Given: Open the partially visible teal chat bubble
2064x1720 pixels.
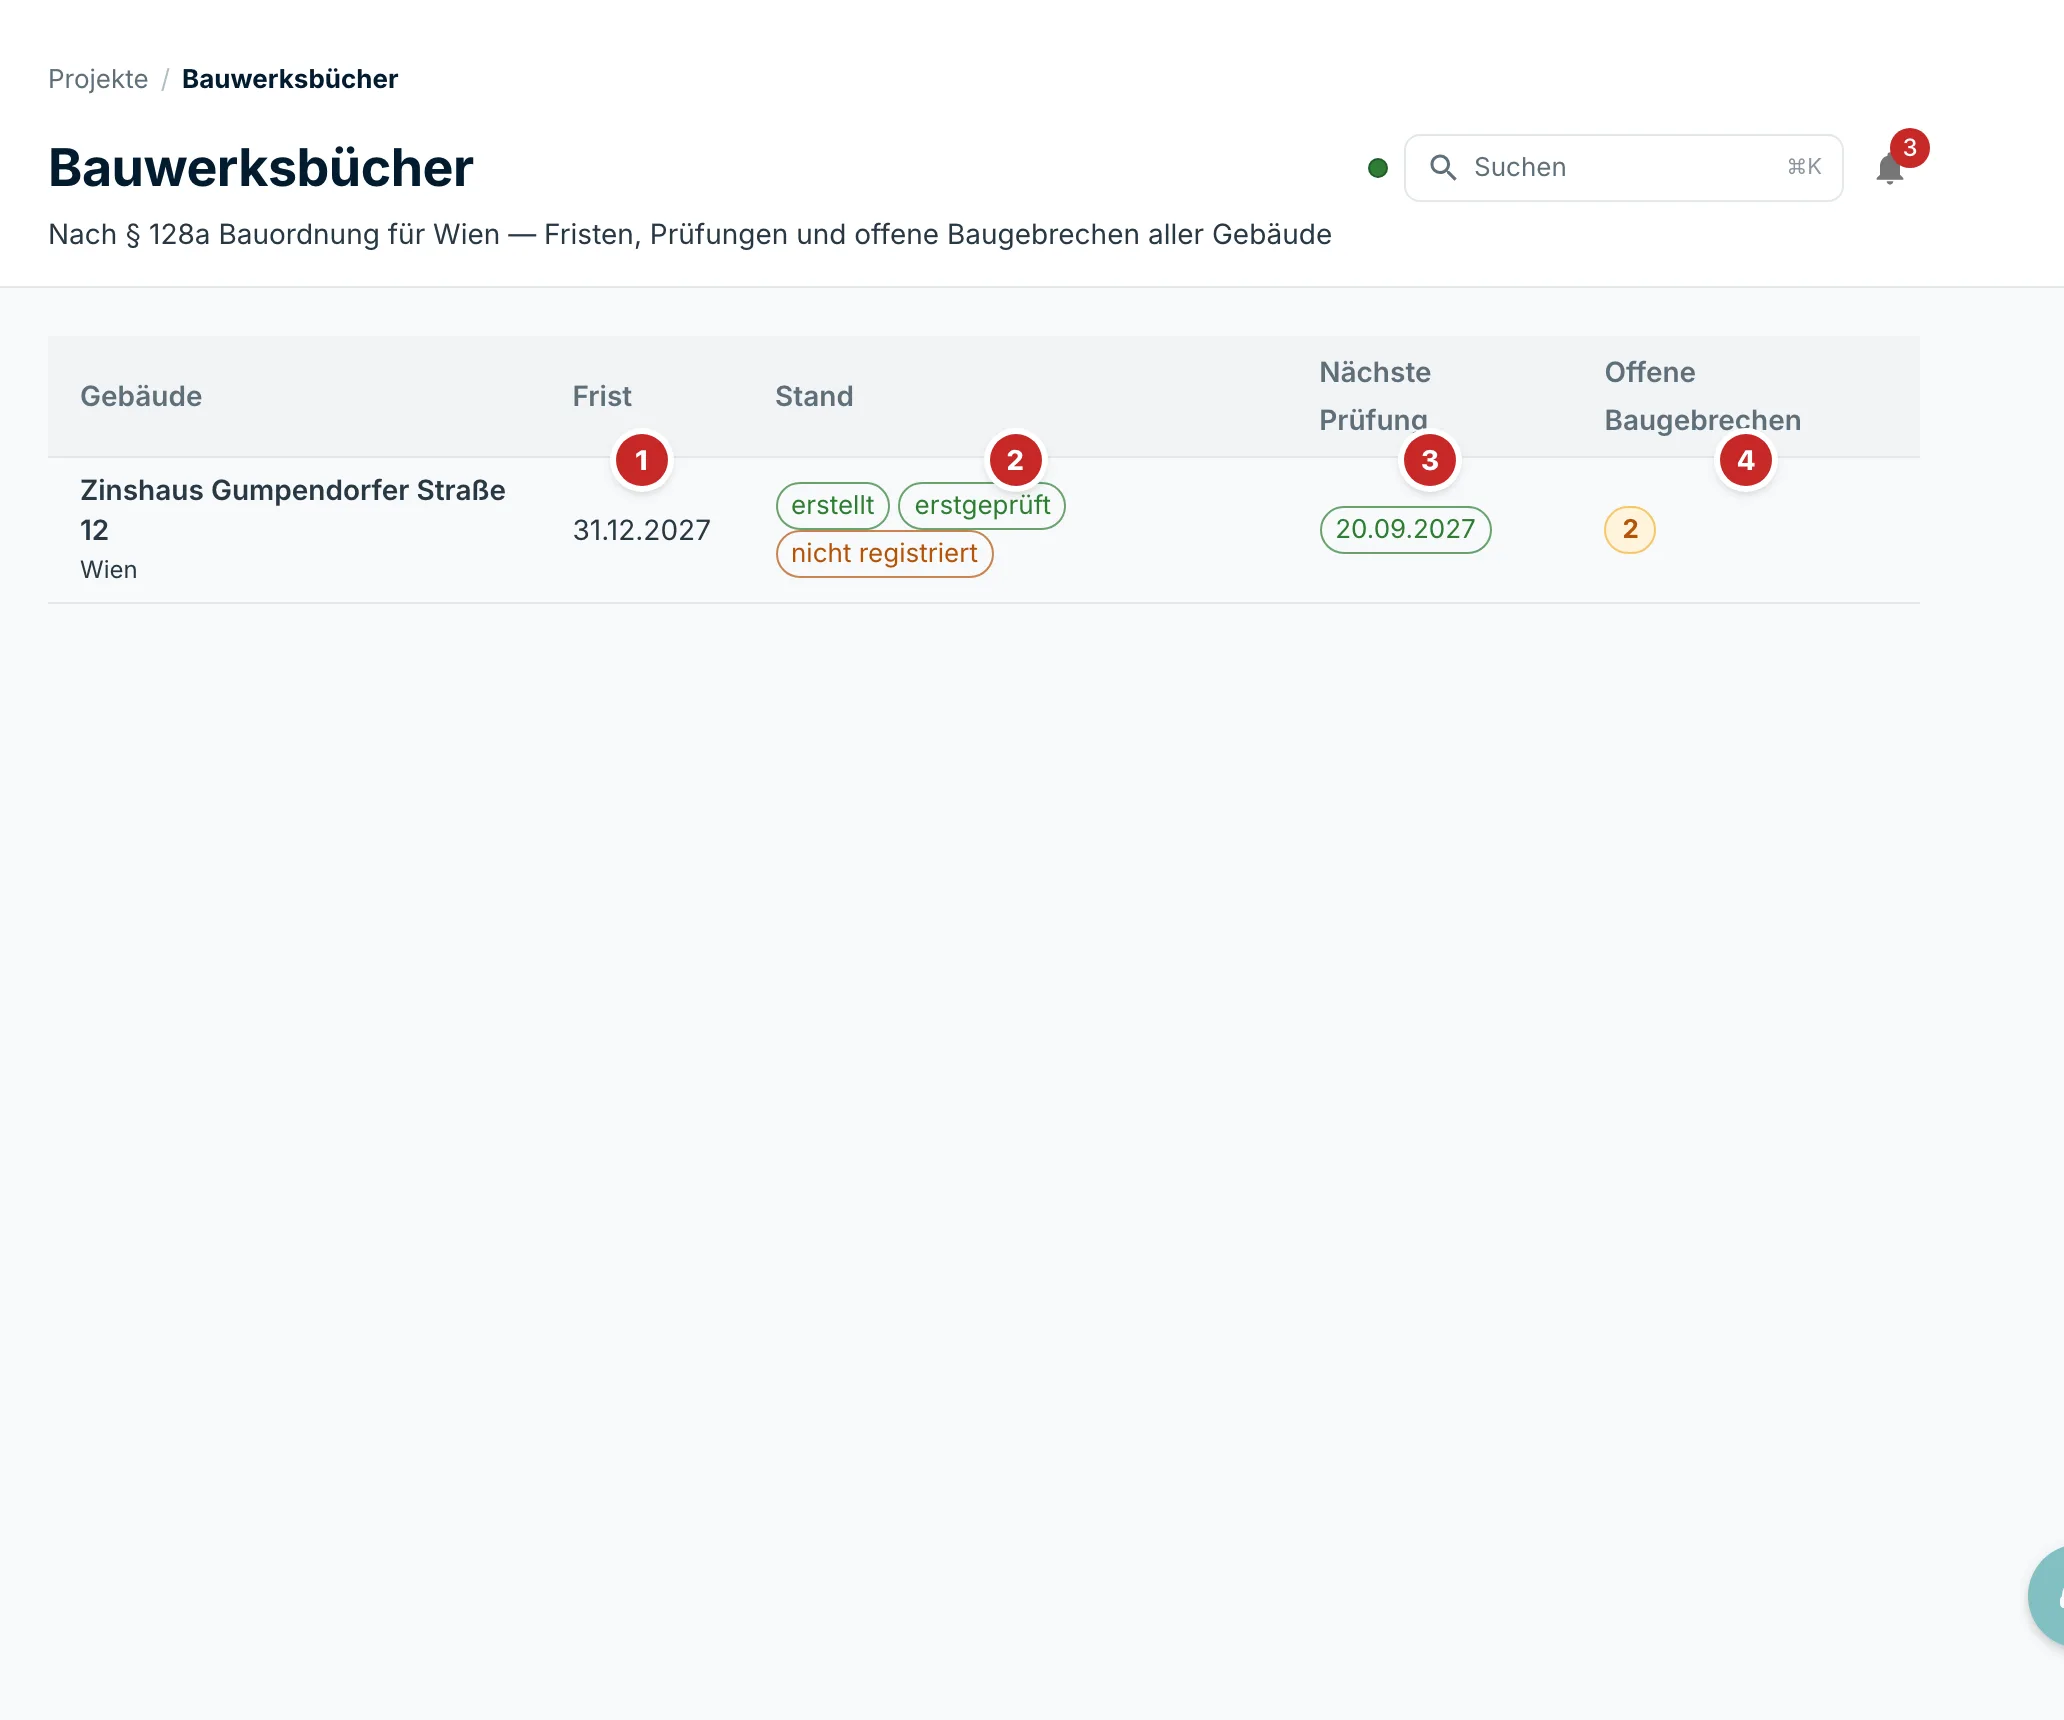Looking at the screenshot, I should point(2046,1596).
